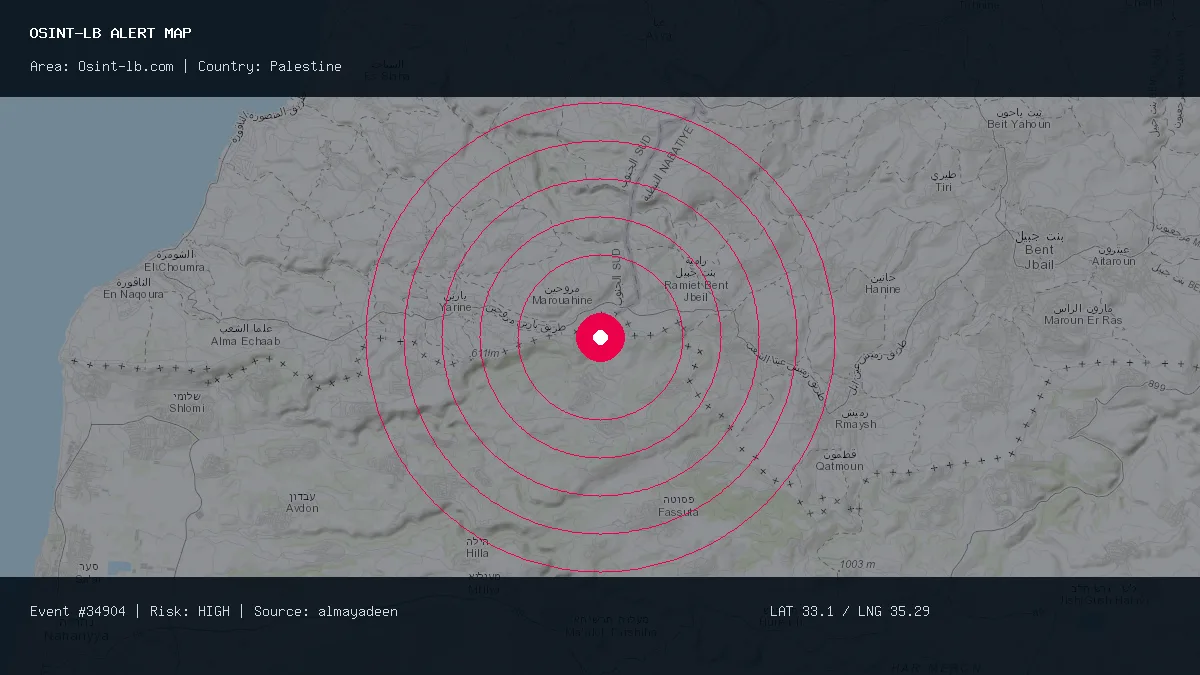Click the 1003 m elevation label
The width and height of the screenshot is (1200, 675).
(859, 565)
